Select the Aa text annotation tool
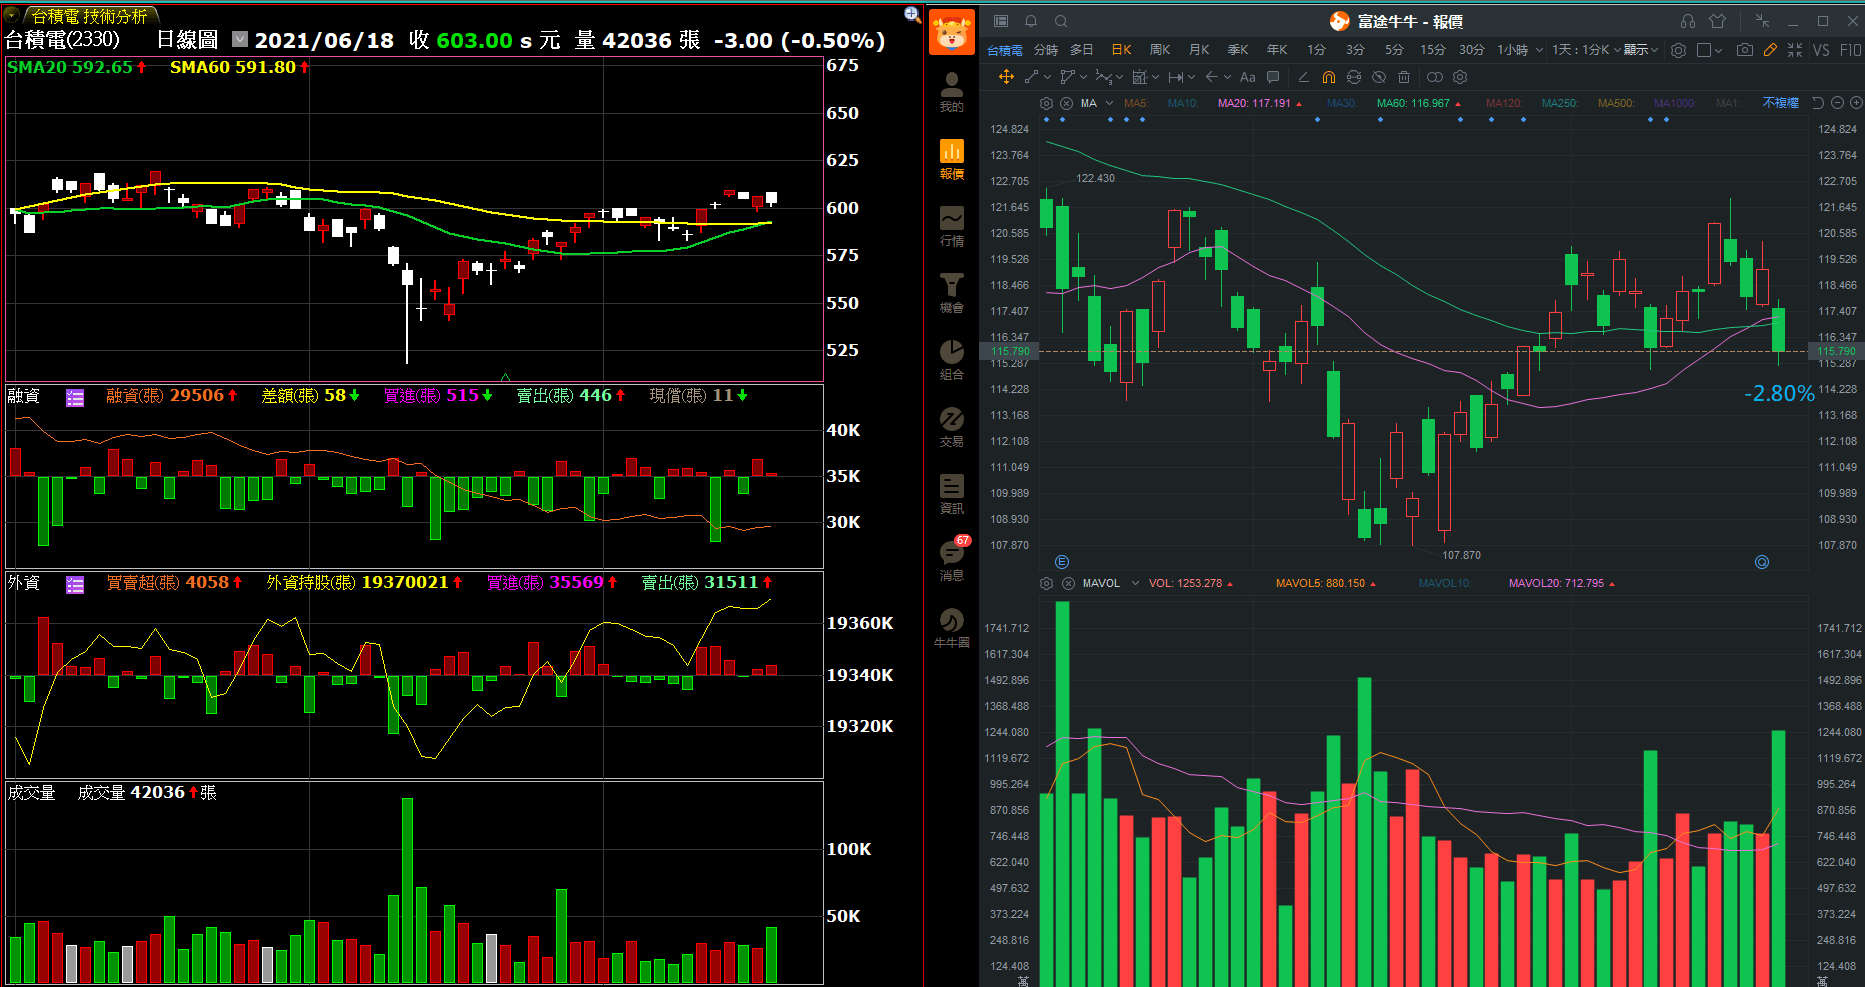1865x987 pixels. point(1247,77)
